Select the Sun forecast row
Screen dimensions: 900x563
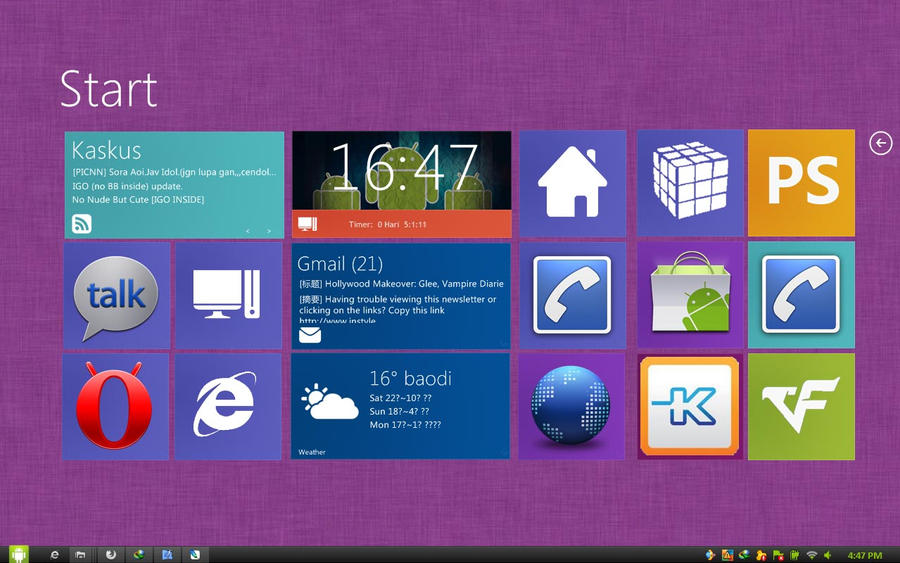click(x=399, y=411)
